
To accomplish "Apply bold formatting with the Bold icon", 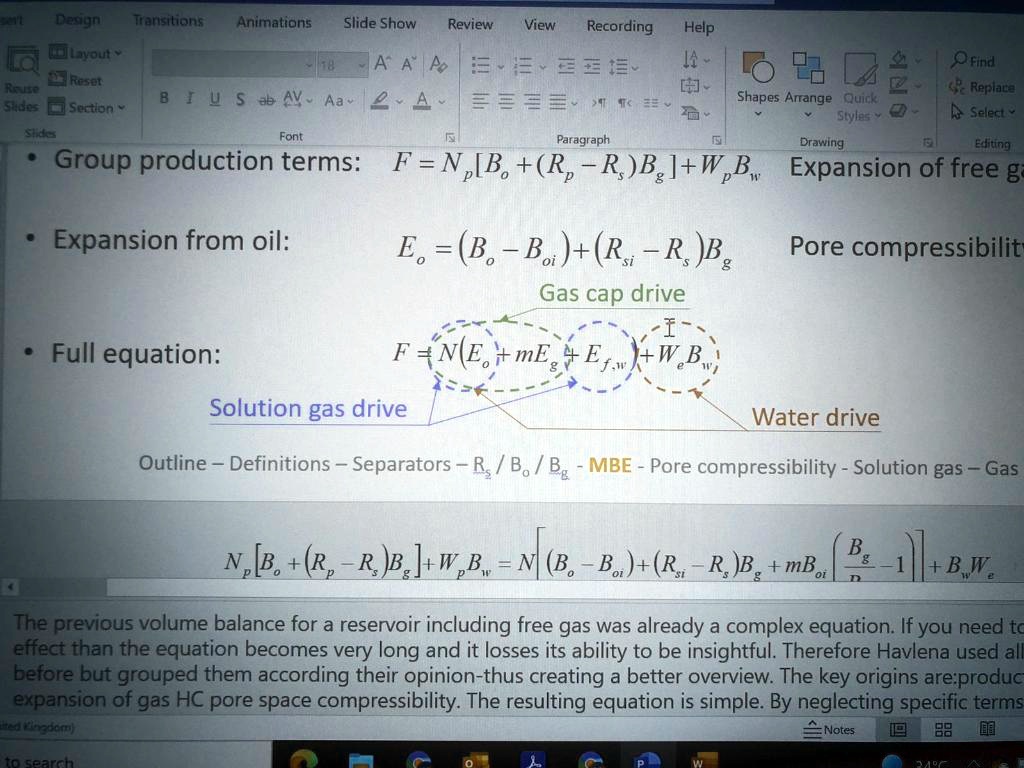I will pyautogui.click(x=163, y=98).
